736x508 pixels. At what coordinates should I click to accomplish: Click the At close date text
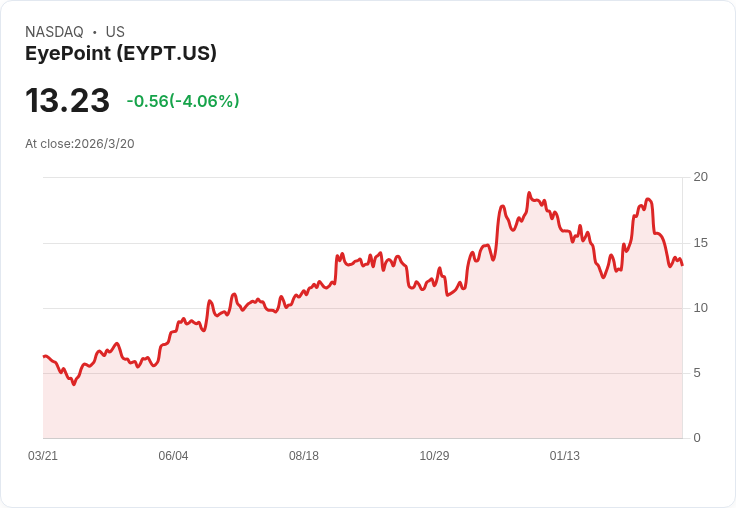(80, 144)
